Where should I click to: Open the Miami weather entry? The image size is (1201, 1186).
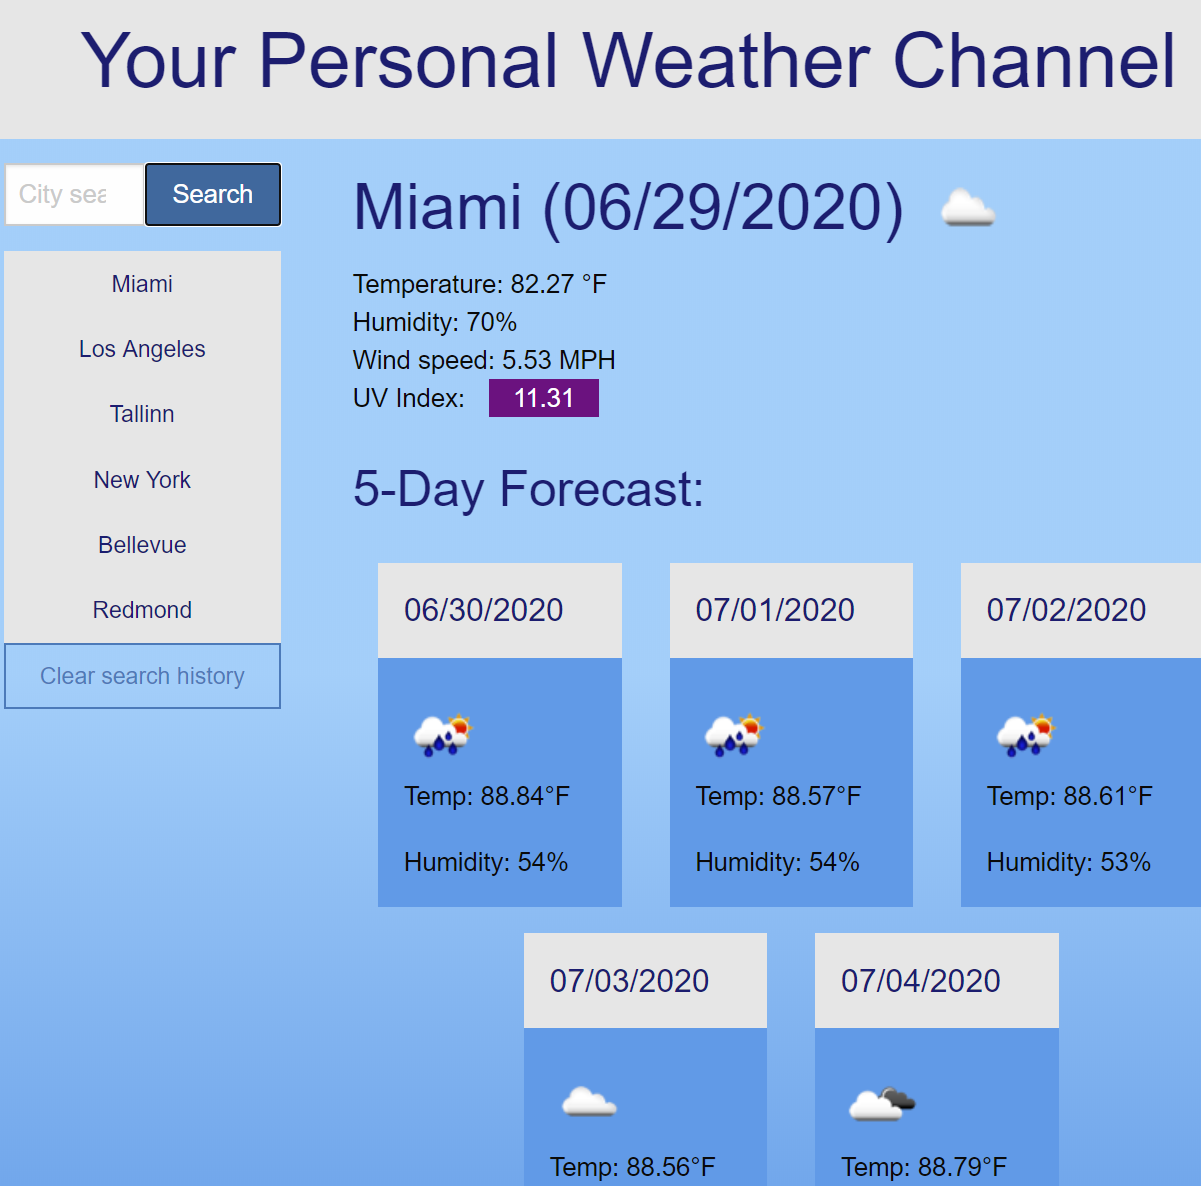tap(142, 284)
